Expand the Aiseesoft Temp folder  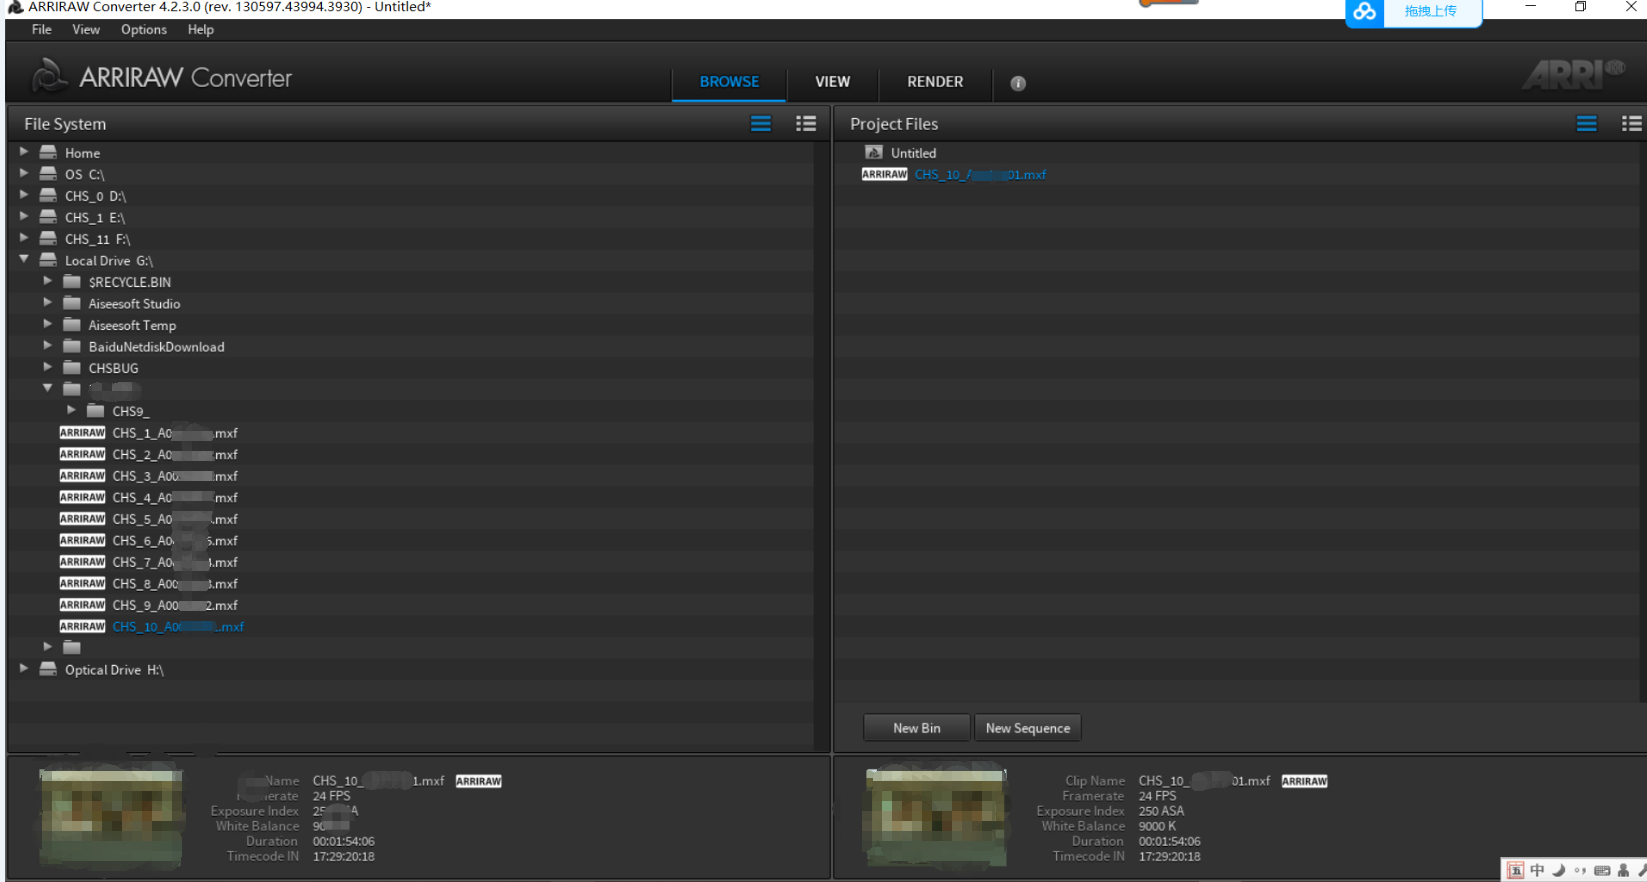[x=48, y=324]
